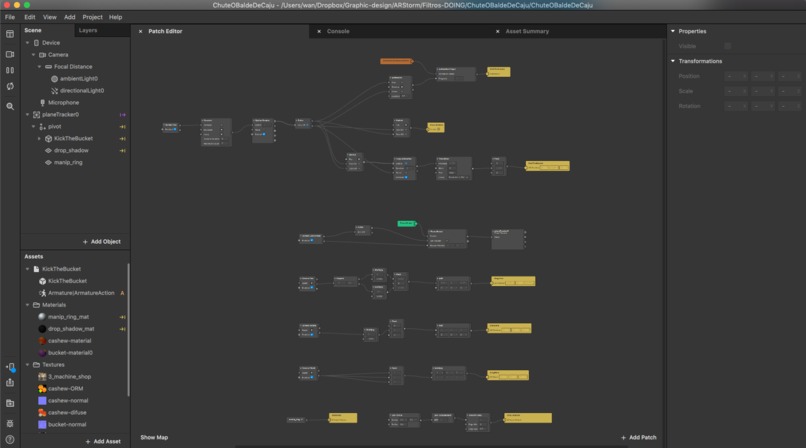
Task: Pause the effect with the pause icon
Action: tap(10, 70)
